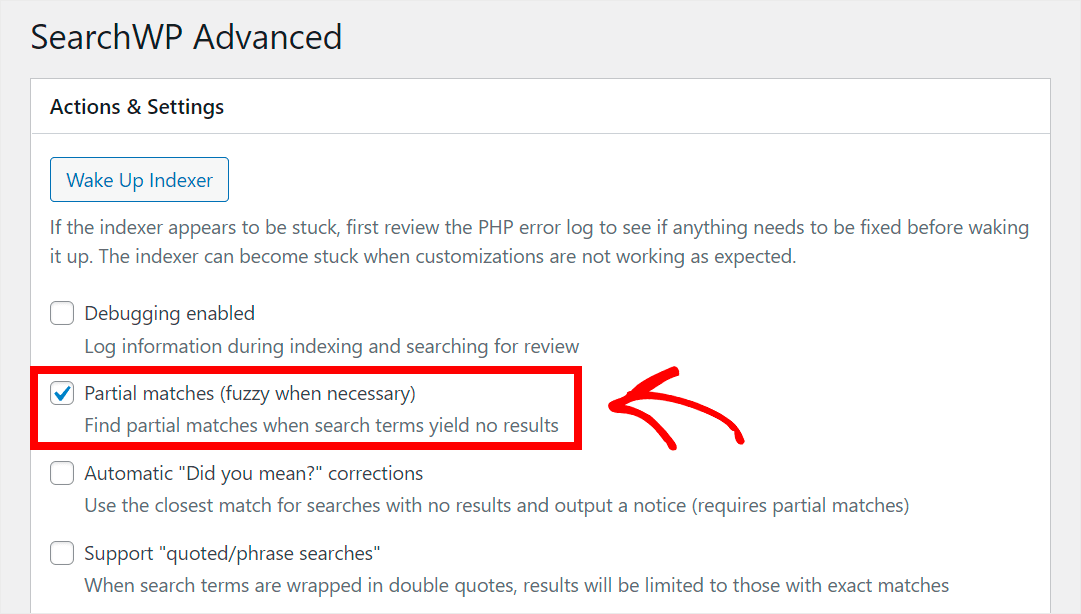Click the Wake Up Indexer button
Image resolution: width=1081 pixels, height=614 pixels.
pos(139,179)
